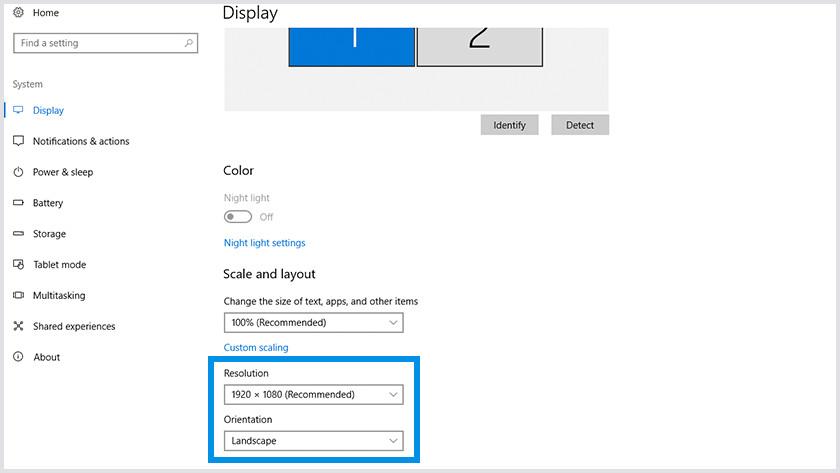This screenshot has width=840, height=473.
Task: Open the About info icon
Action: coord(18,357)
